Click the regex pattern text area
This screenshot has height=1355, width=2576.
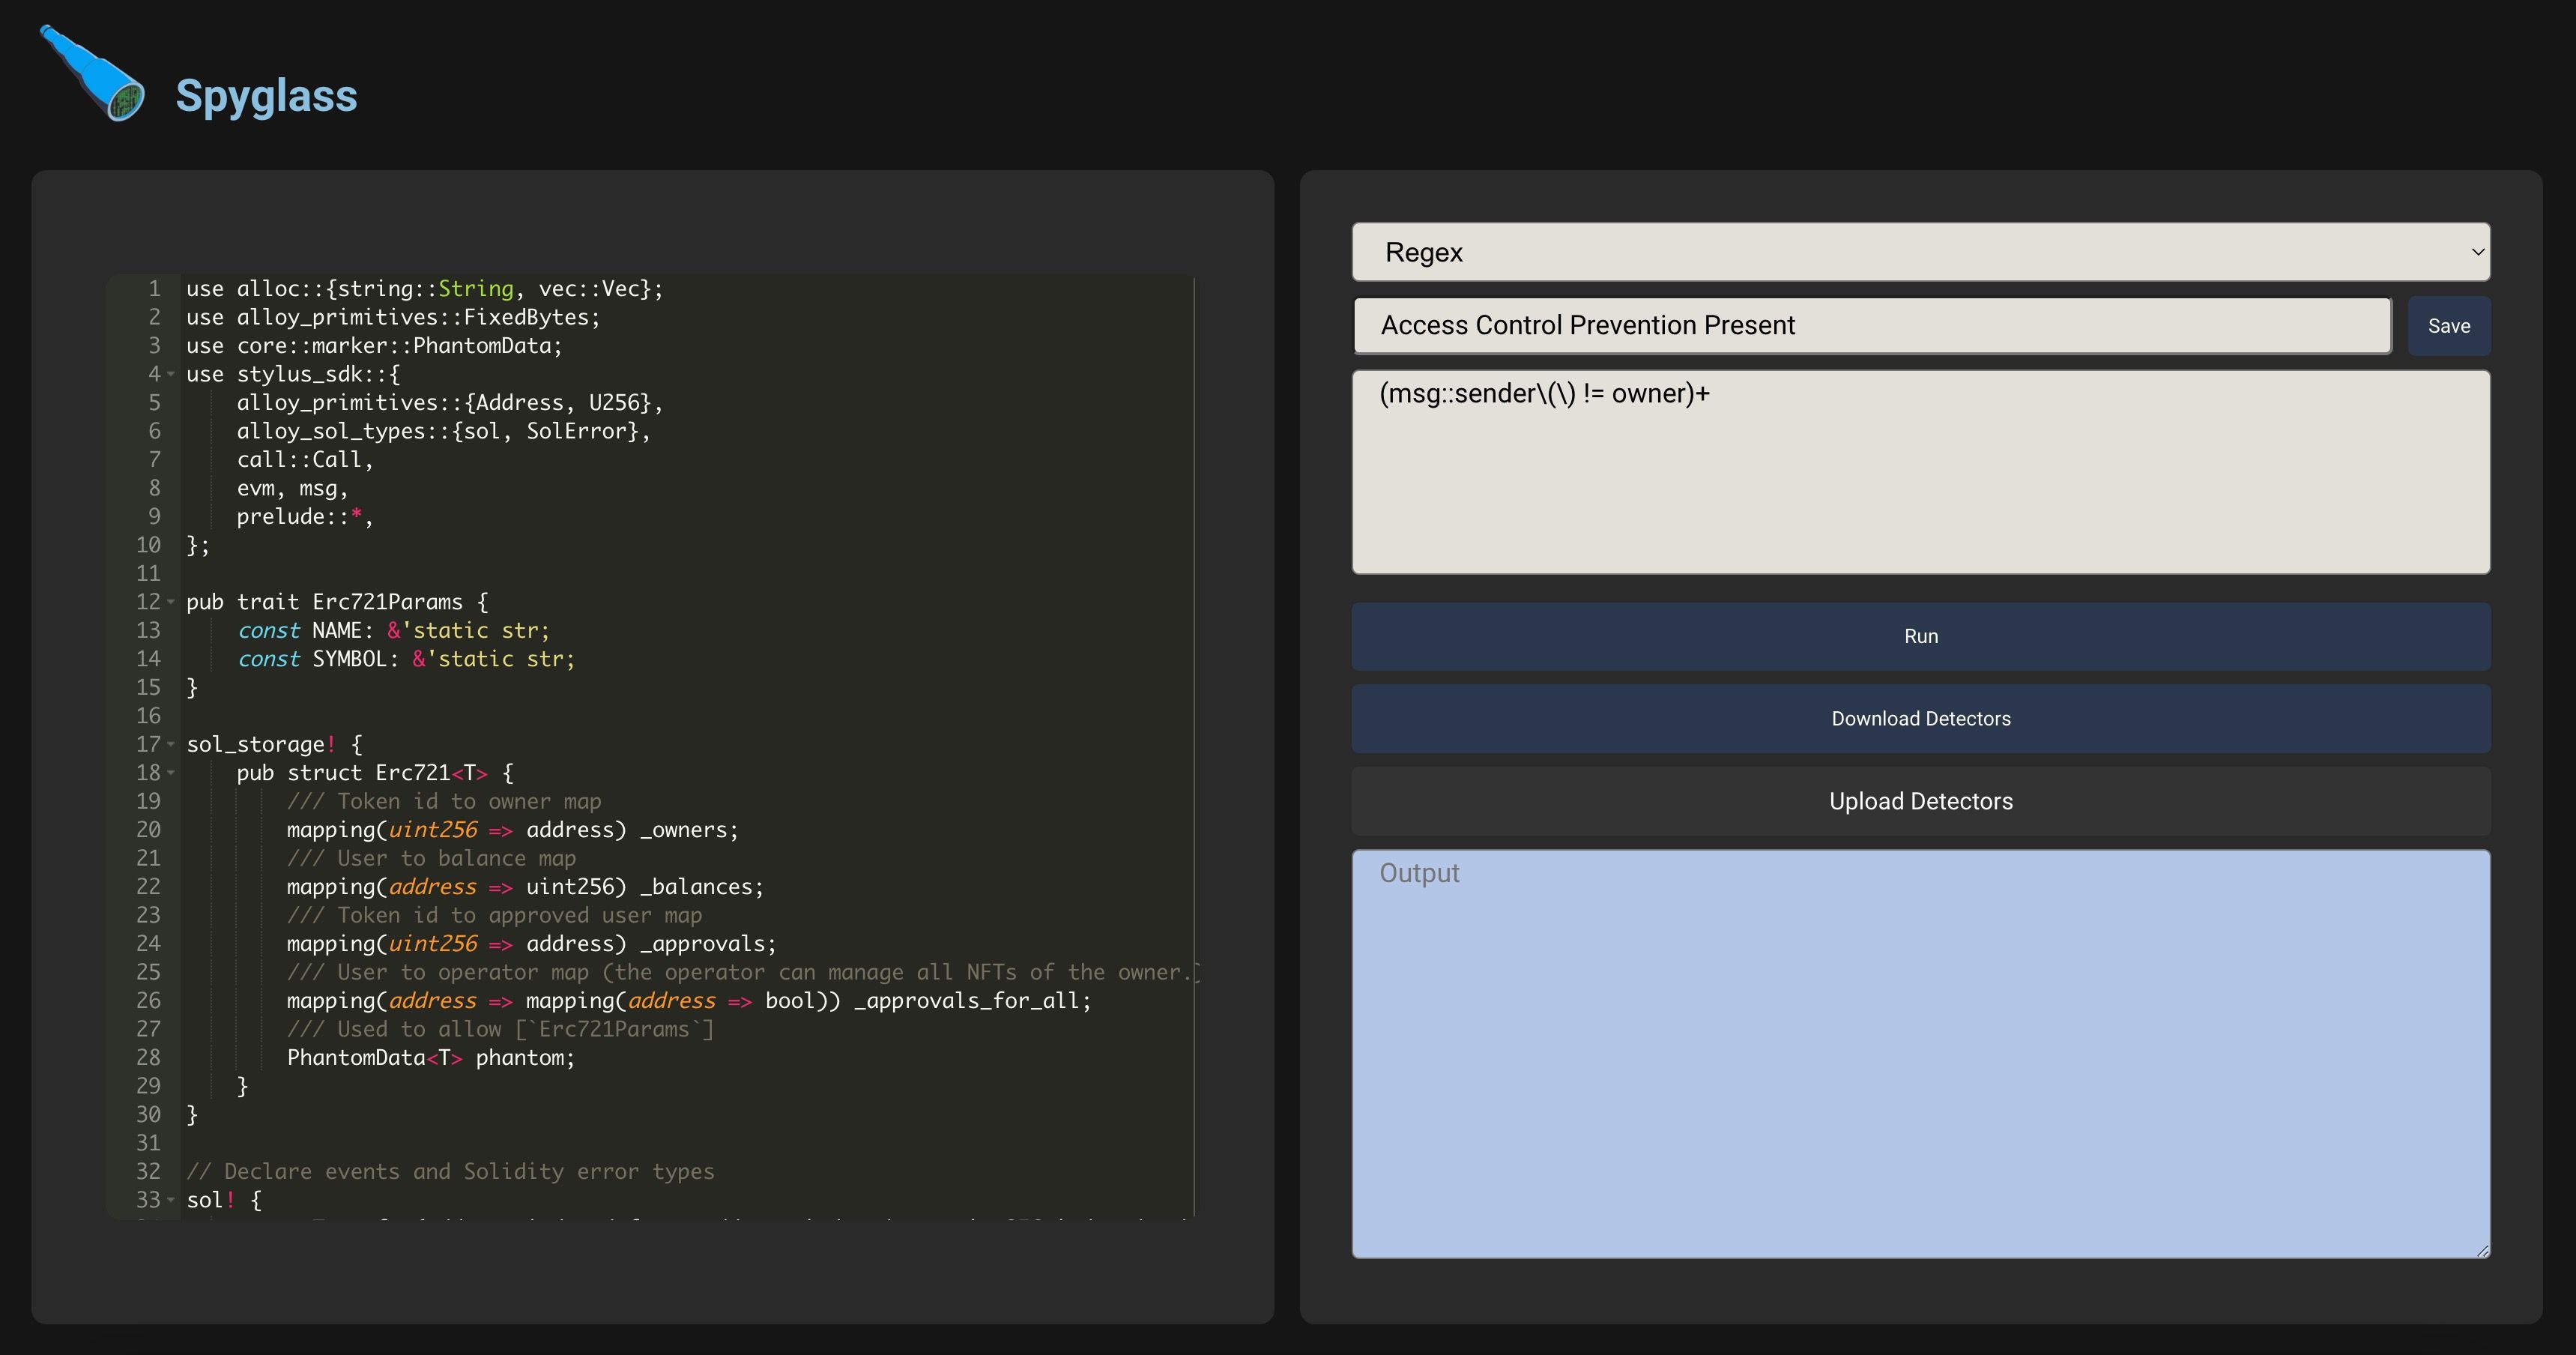[x=1920, y=472]
